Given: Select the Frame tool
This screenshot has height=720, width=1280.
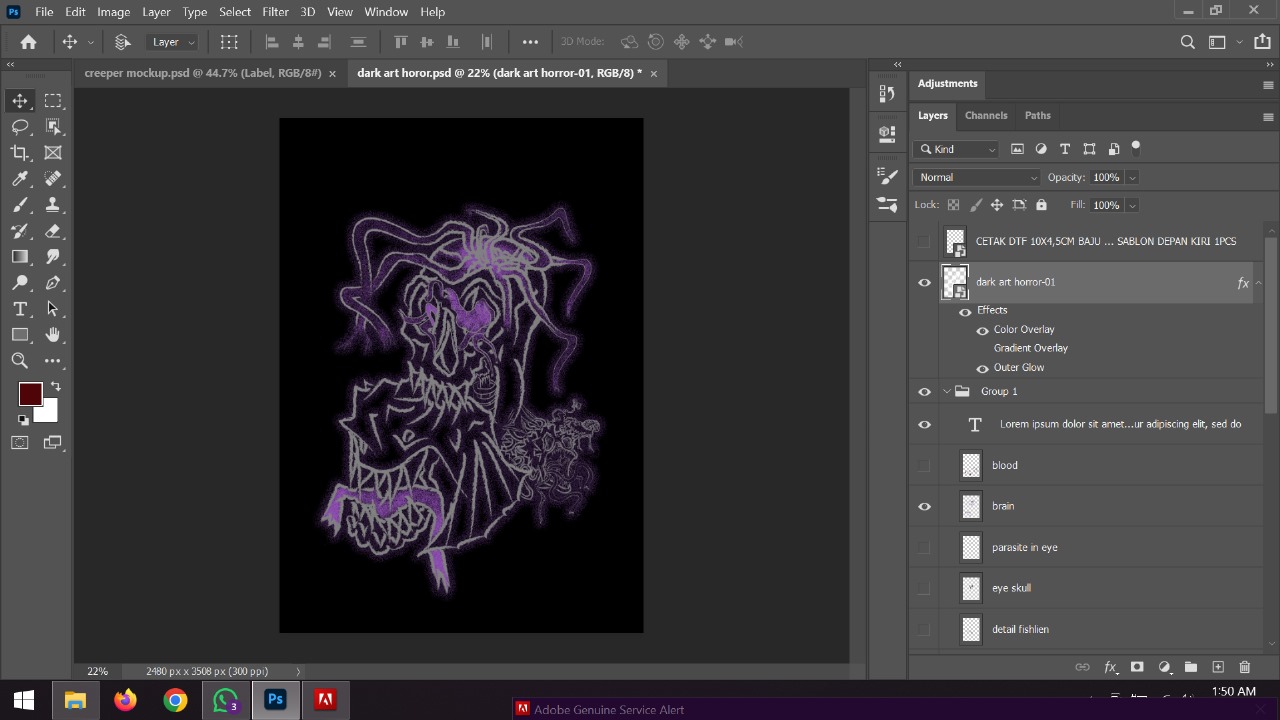Looking at the screenshot, I should coord(53,153).
